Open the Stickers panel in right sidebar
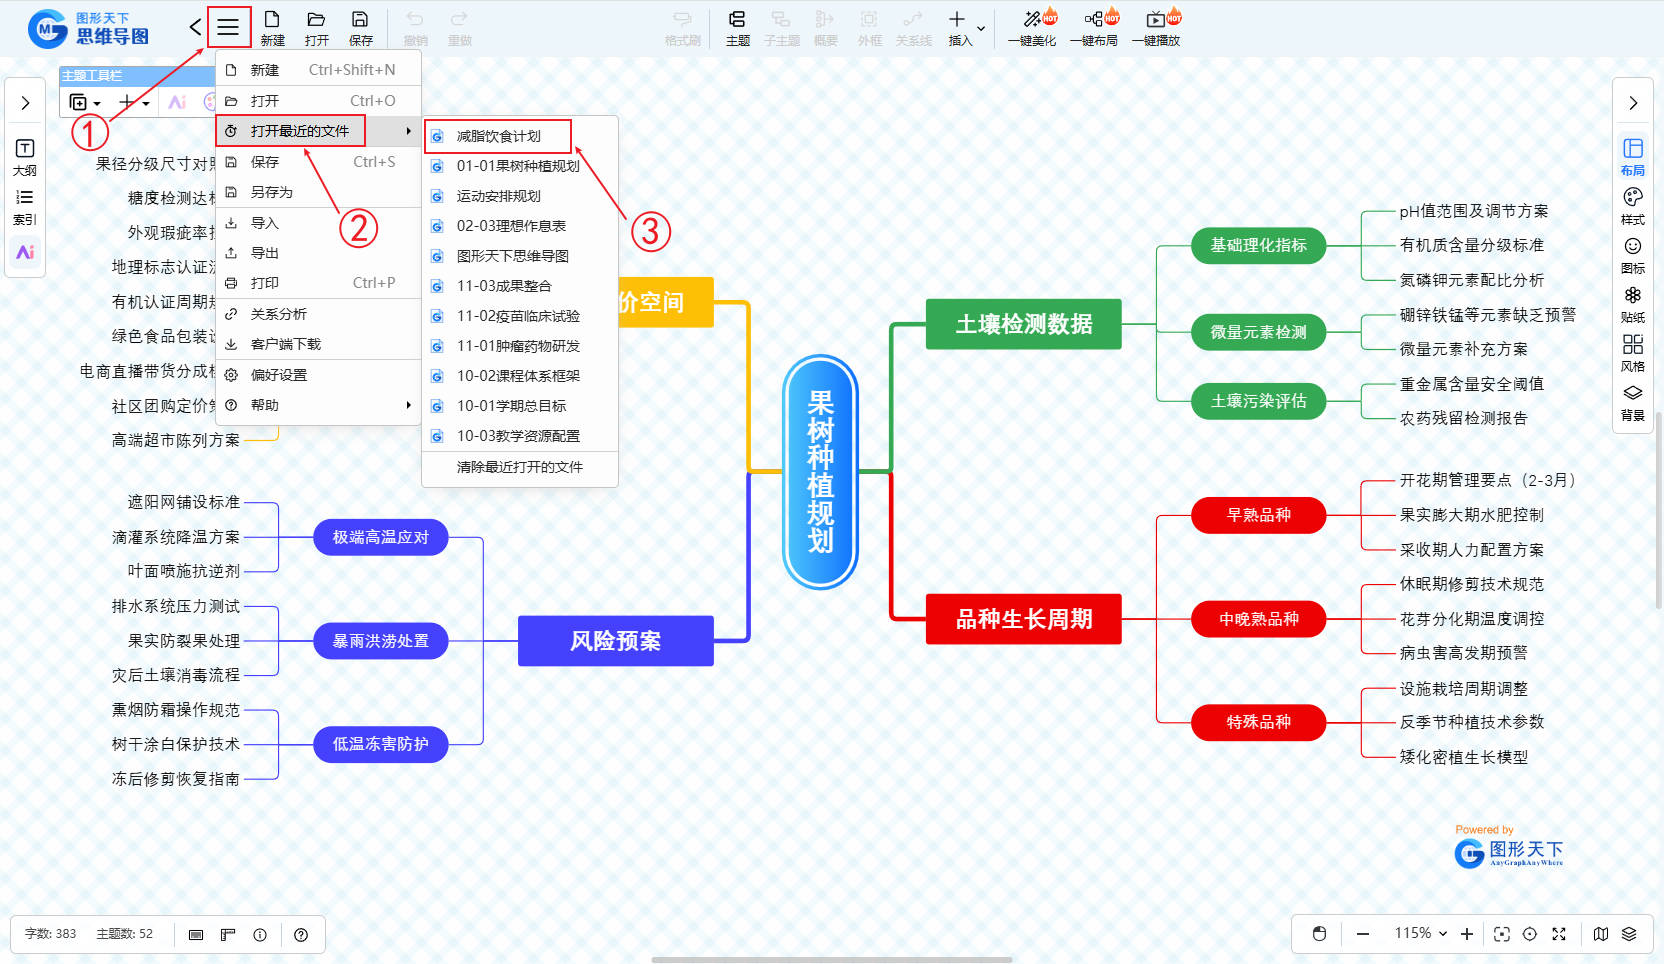This screenshot has width=1664, height=964. [x=1632, y=303]
